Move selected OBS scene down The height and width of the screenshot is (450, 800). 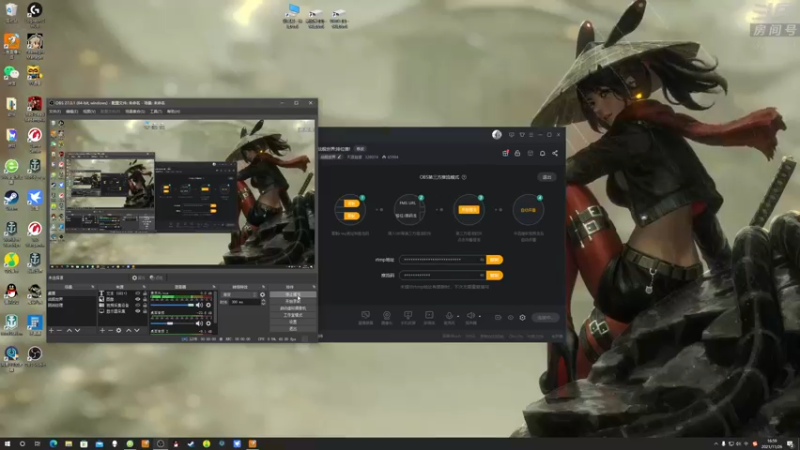[x=78, y=331]
